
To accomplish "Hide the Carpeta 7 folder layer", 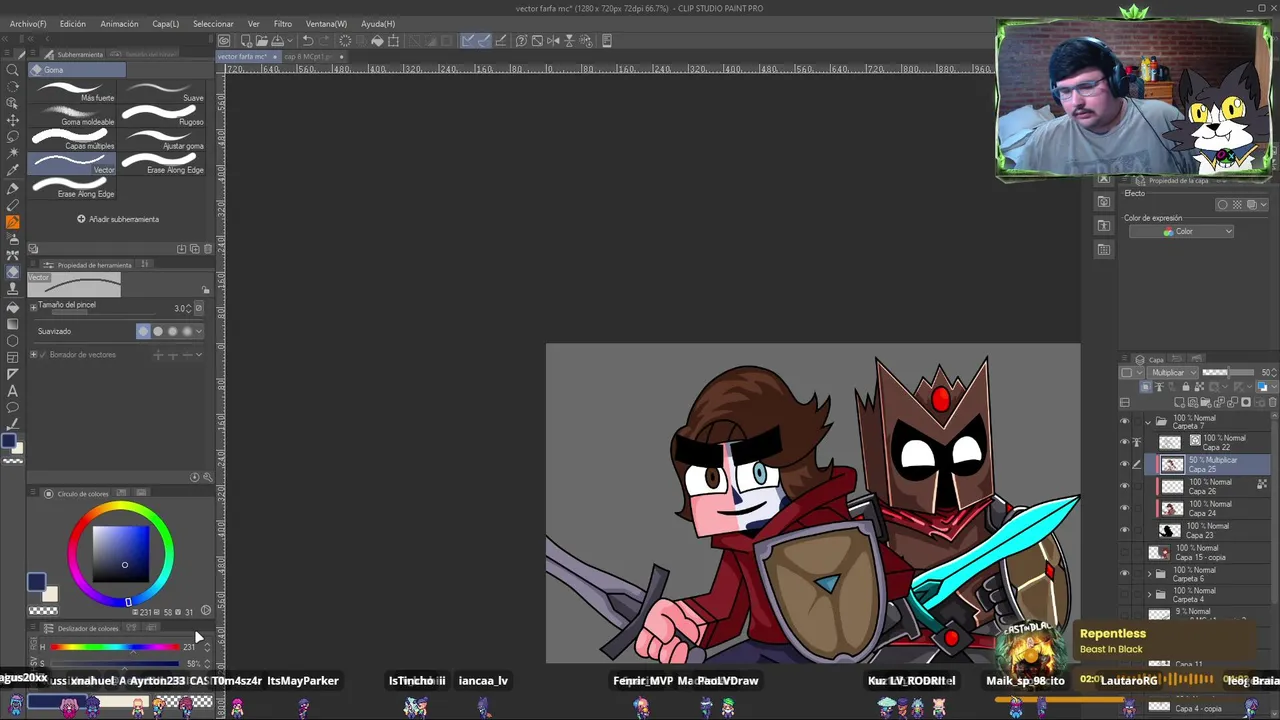I will pos(1124,422).
